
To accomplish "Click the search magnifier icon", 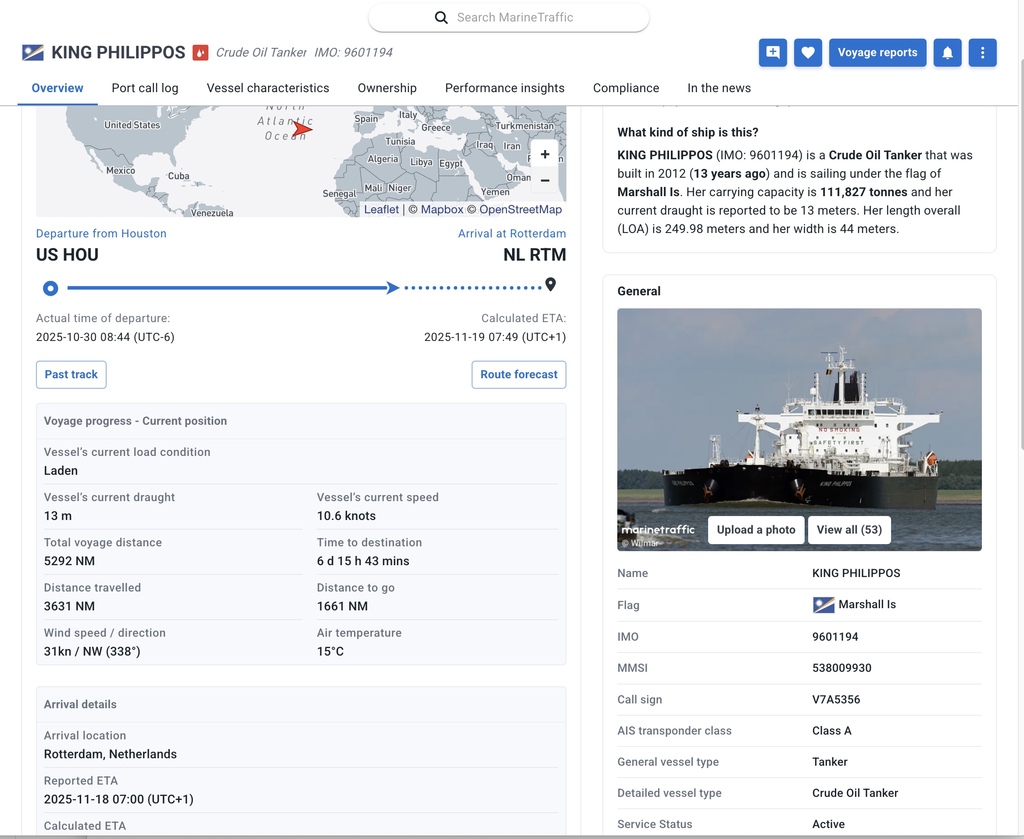I will pos(441,17).
